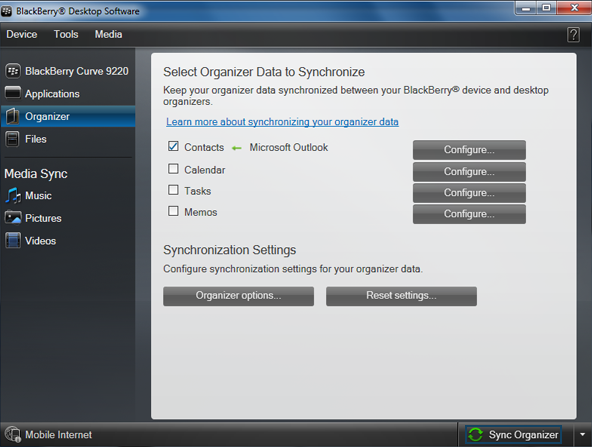Click the Mobile Internet globe icon

pos(12,435)
